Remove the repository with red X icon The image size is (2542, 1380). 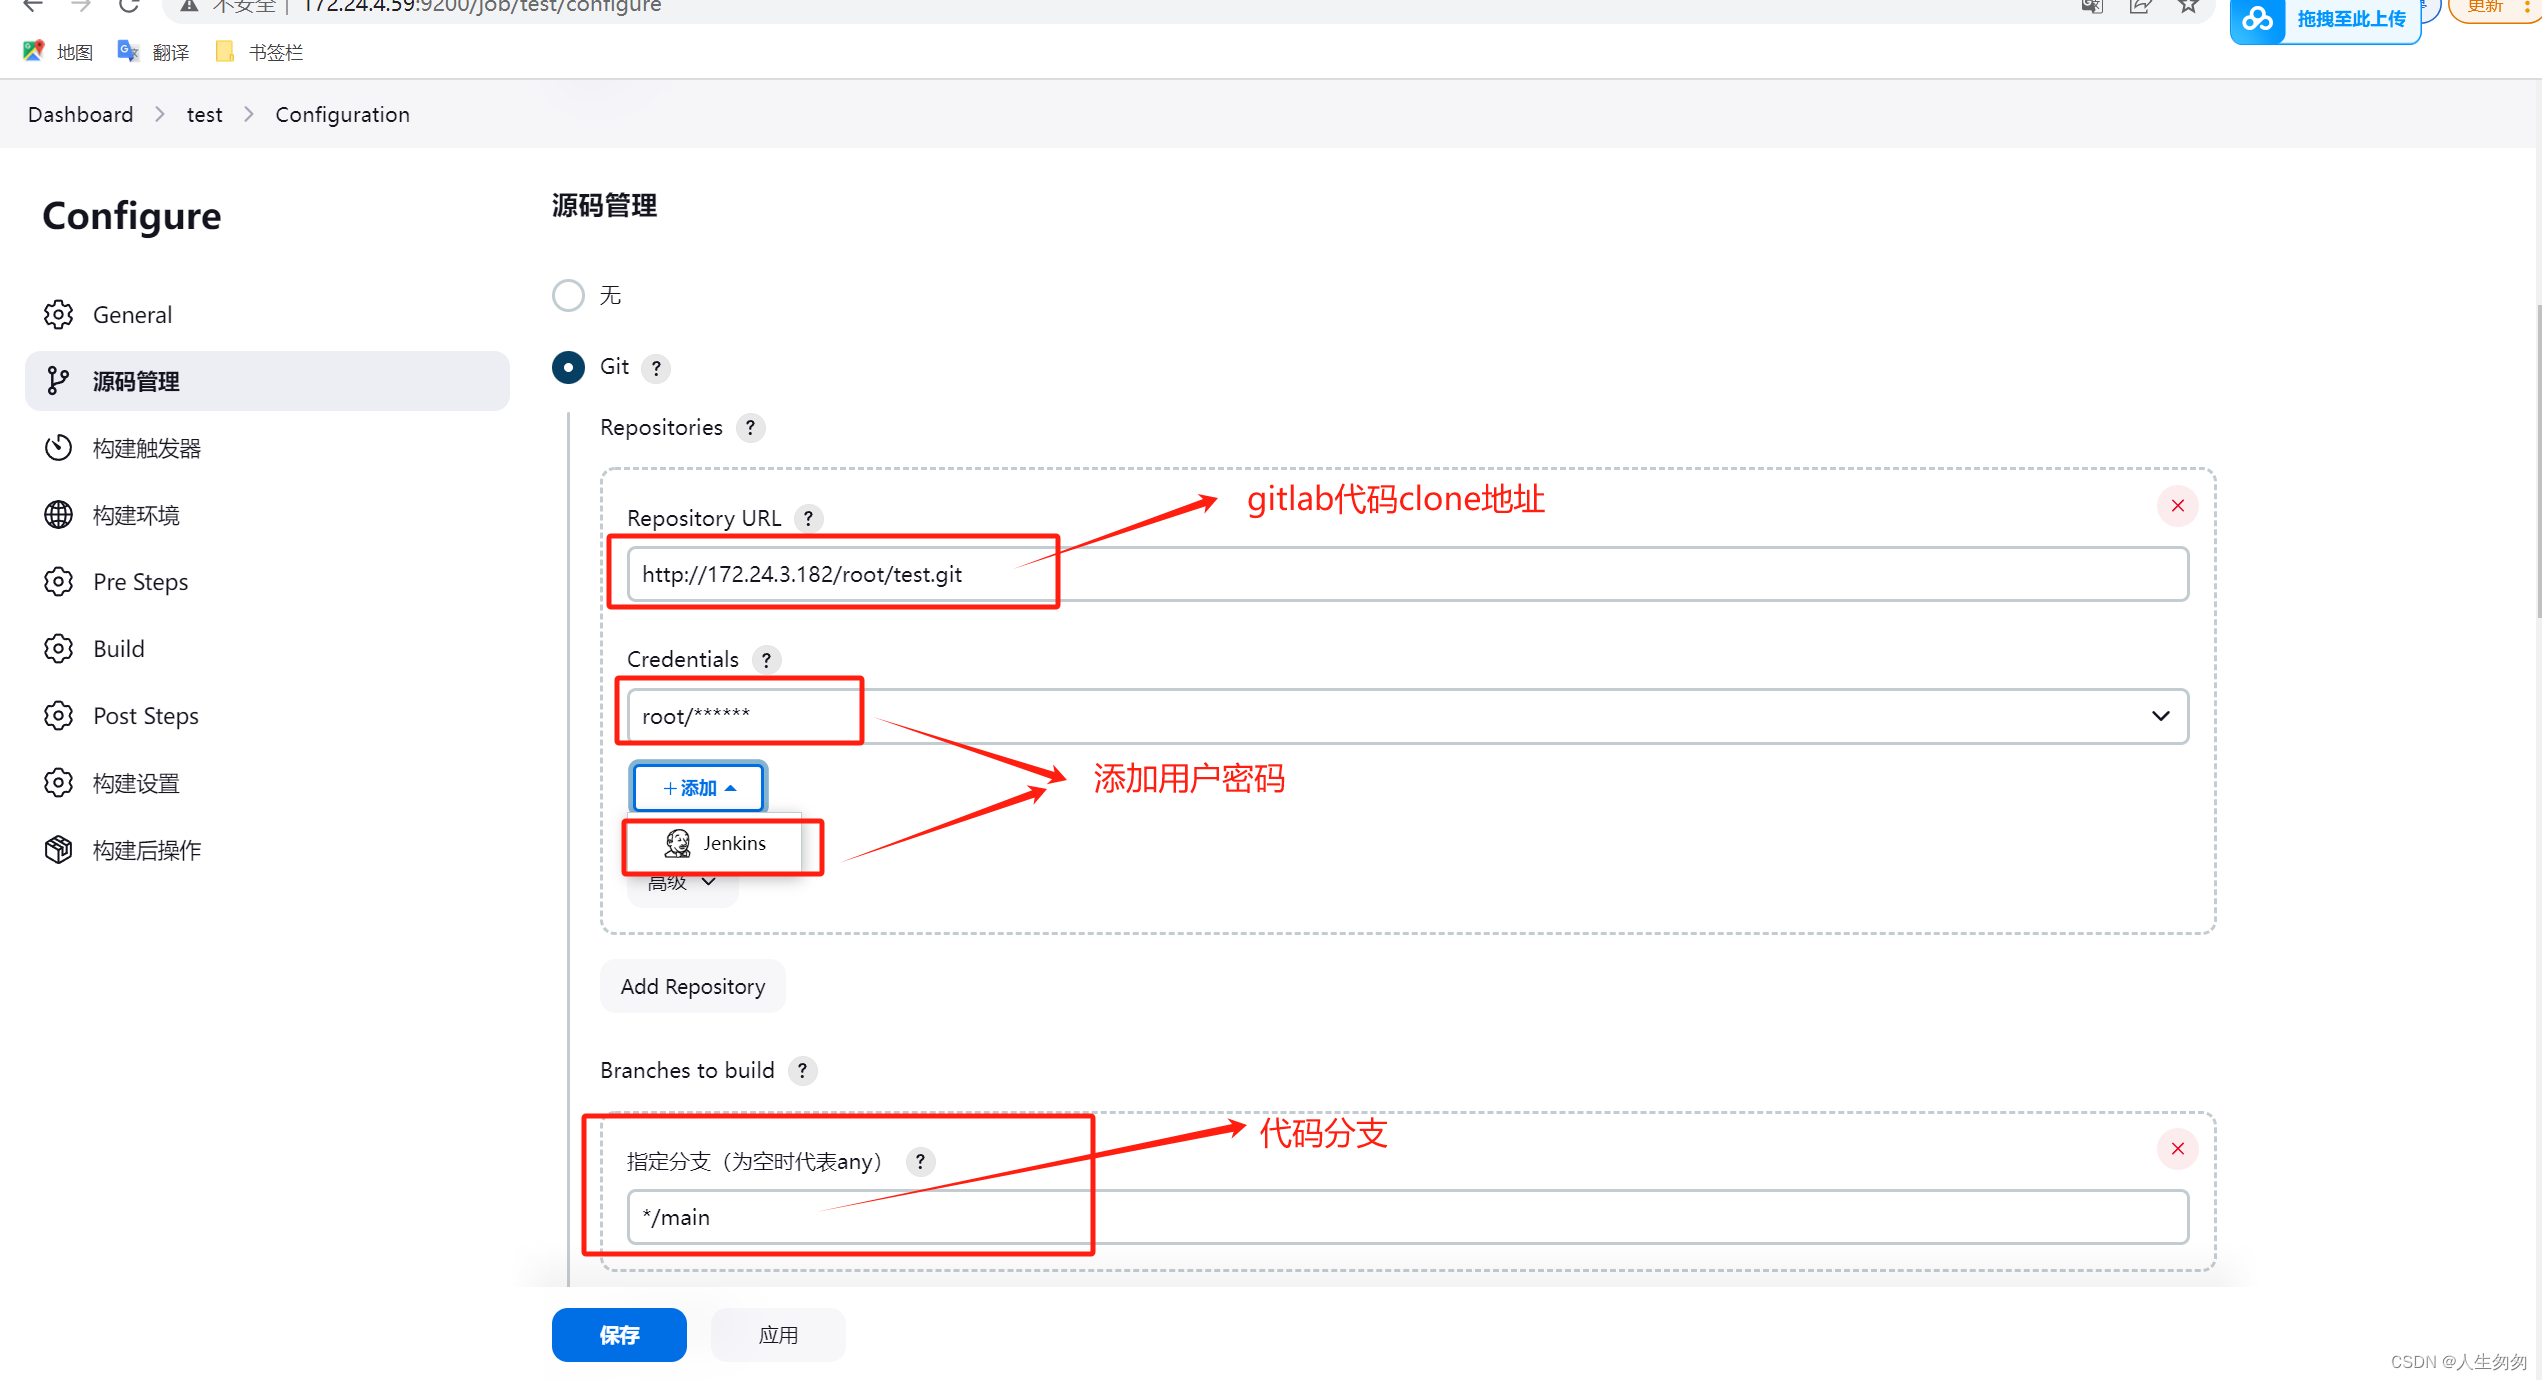[2177, 506]
